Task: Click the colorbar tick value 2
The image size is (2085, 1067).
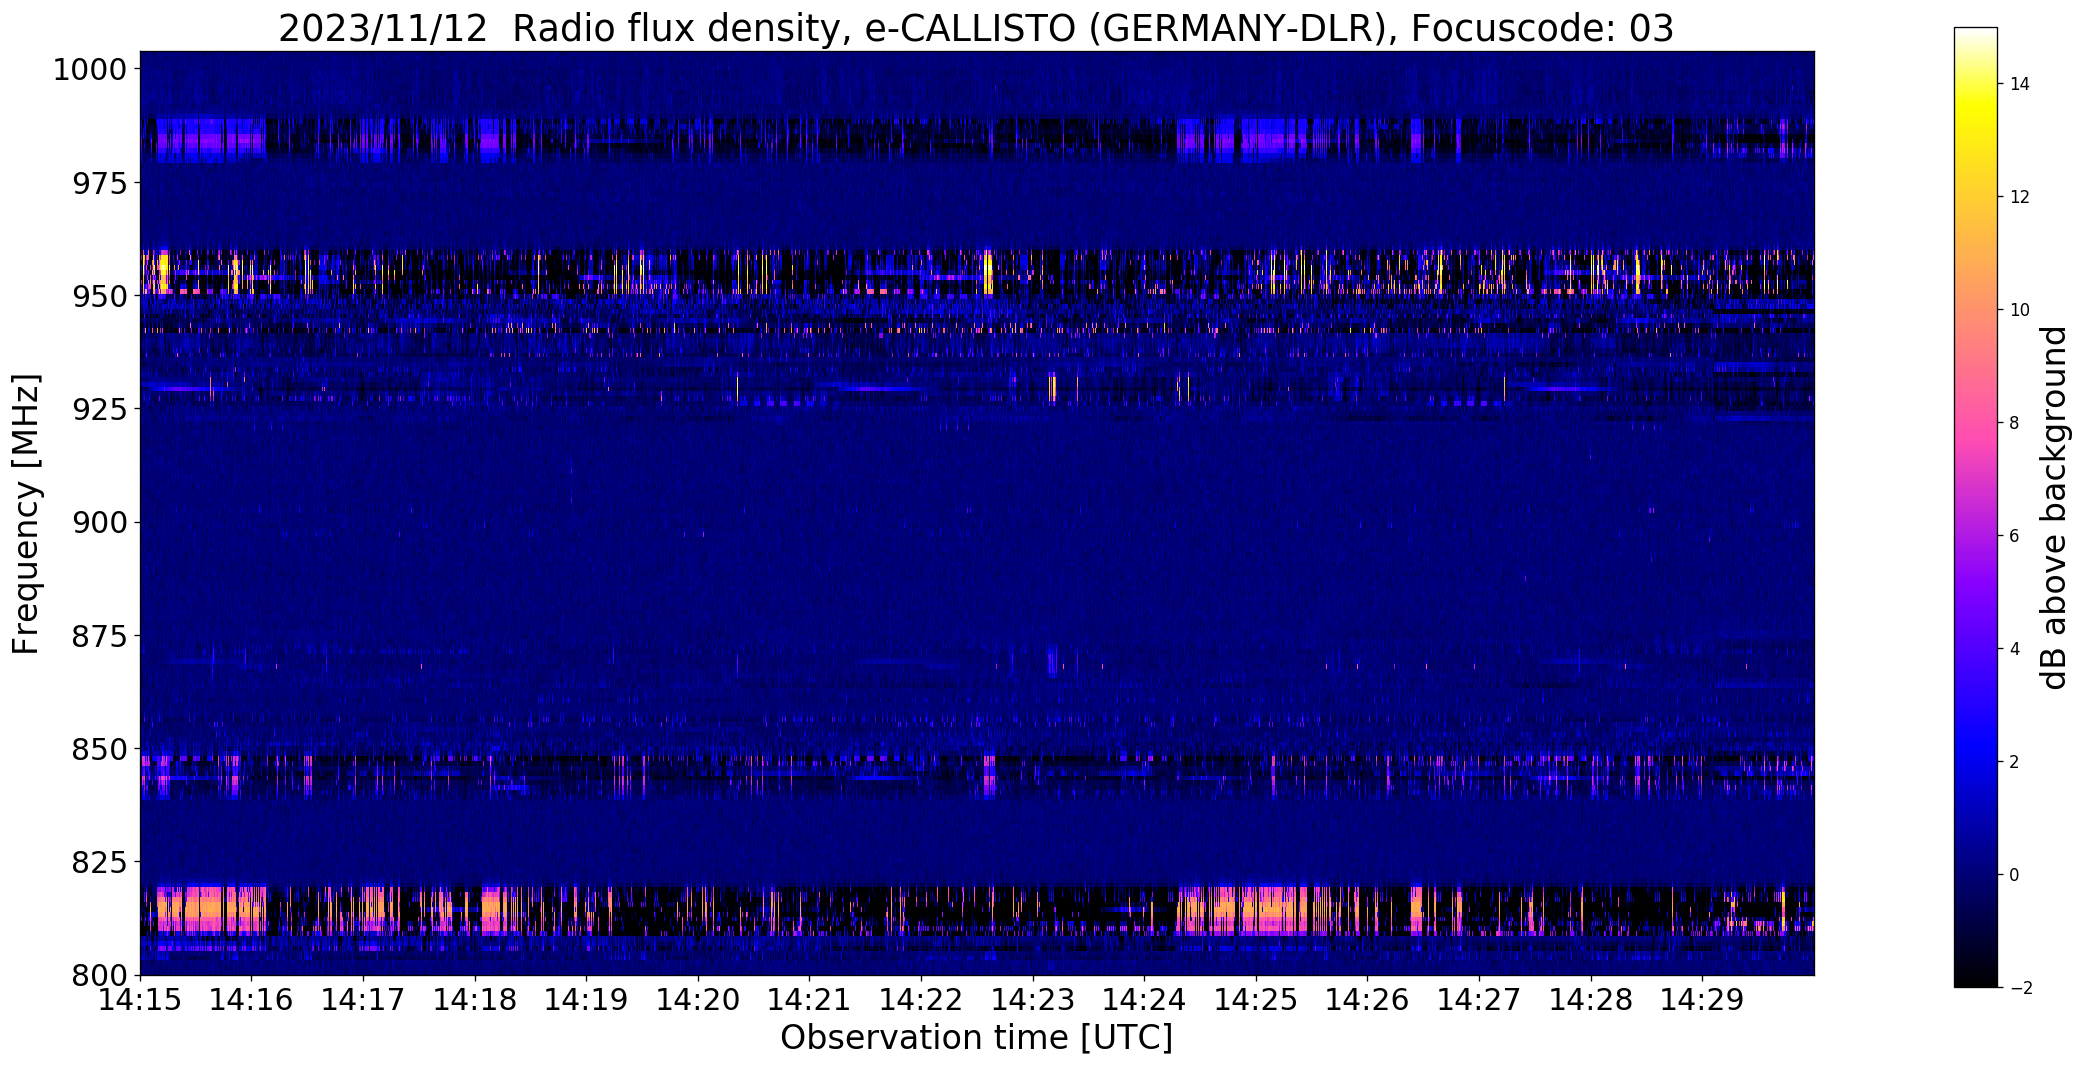Action: [x=2014, y=762]
